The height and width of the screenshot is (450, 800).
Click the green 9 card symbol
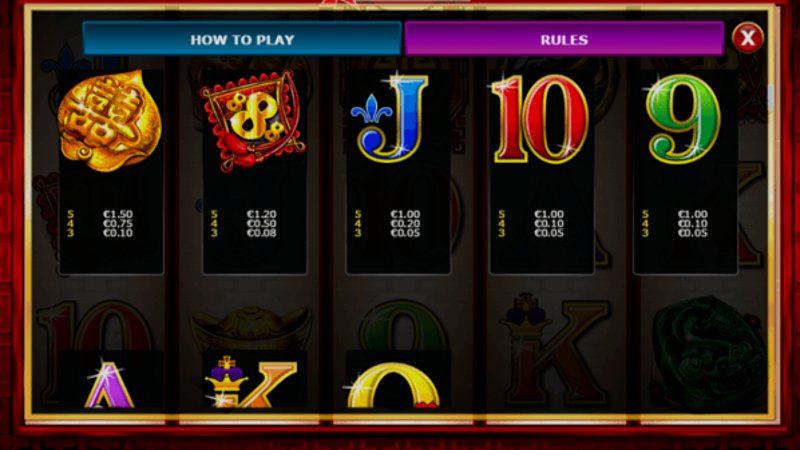[683, 118]
